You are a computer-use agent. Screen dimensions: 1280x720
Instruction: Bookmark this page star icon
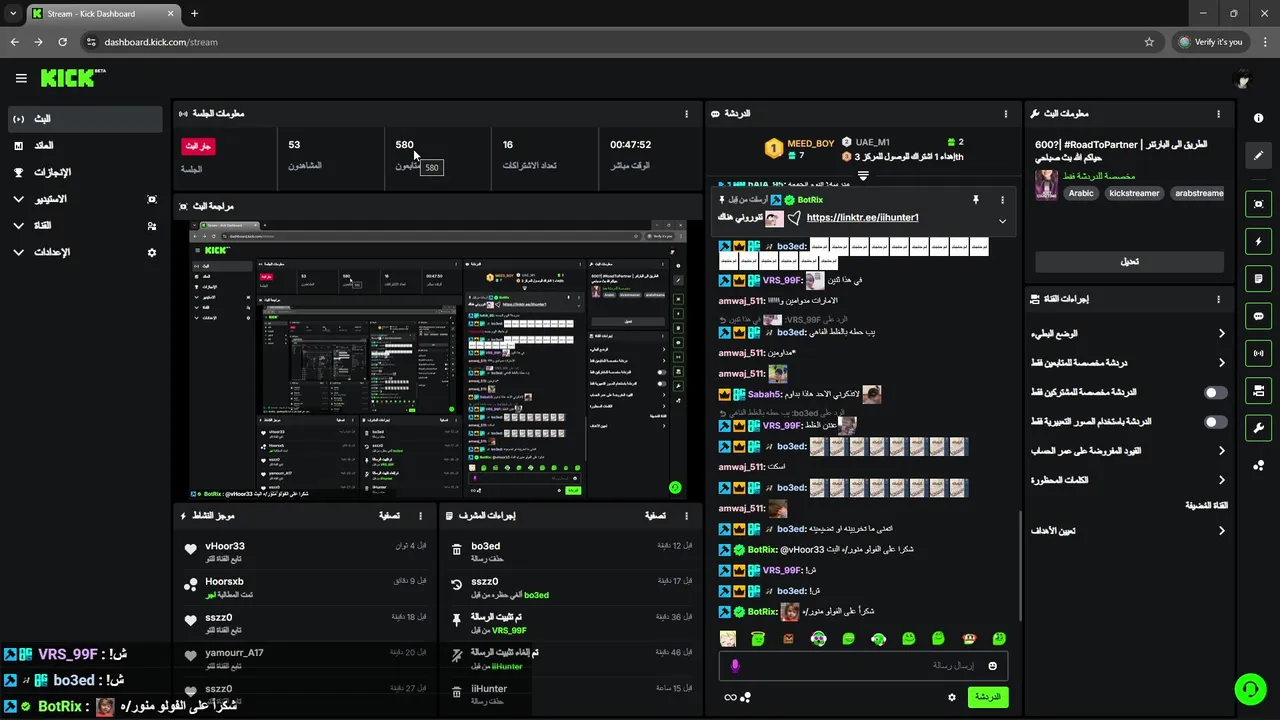1149,42
